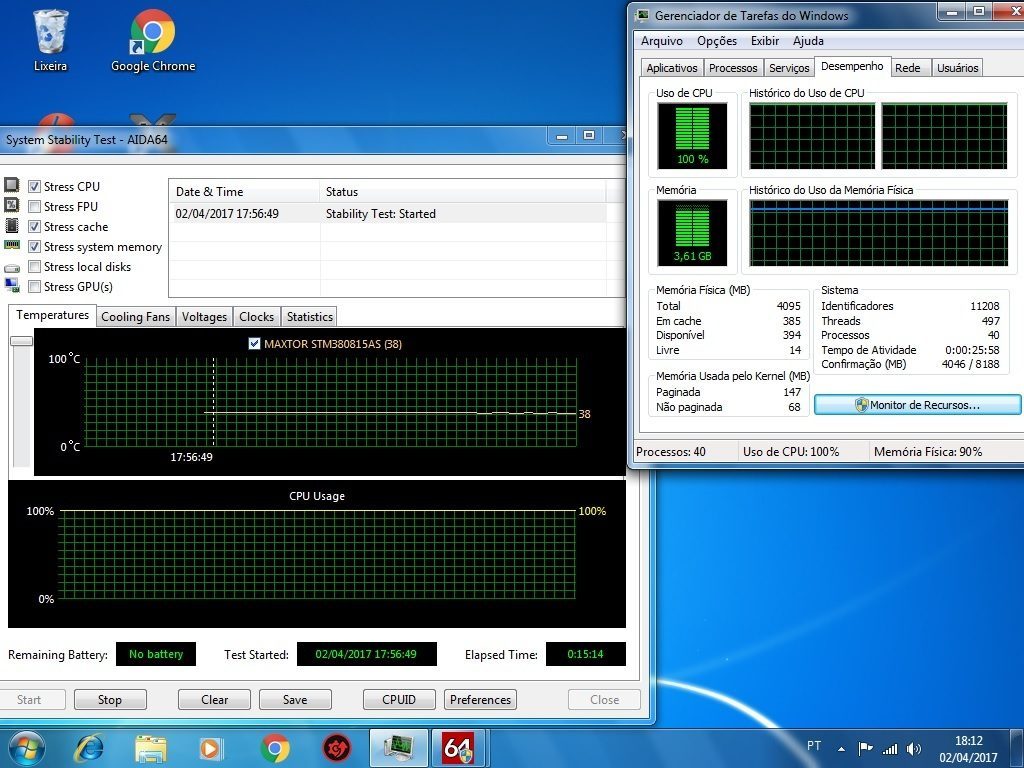
Task: Open volume speaker tray icon
Action: (x=914, y=748)
